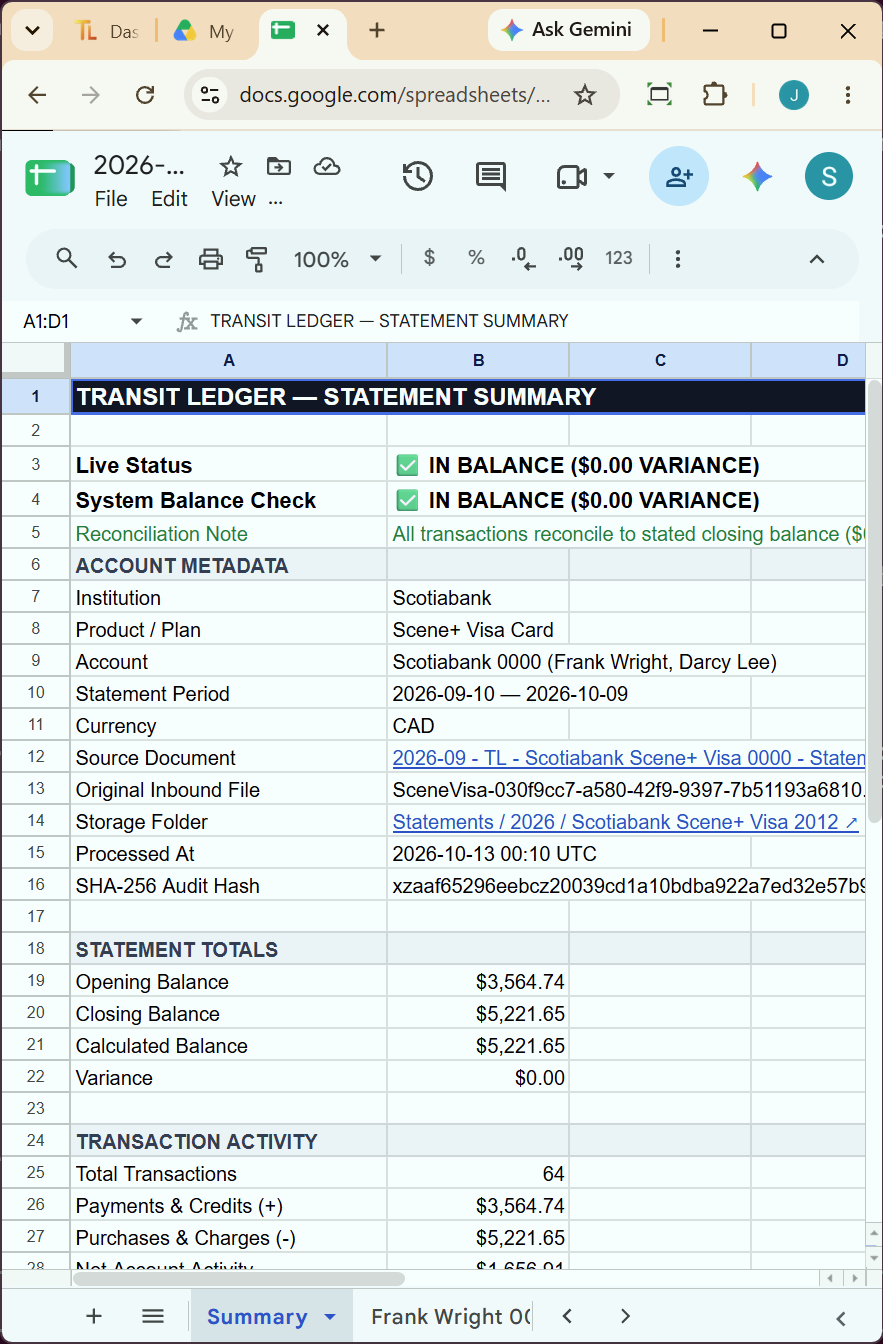Expand the Meet call dropdown arrow

608,177
